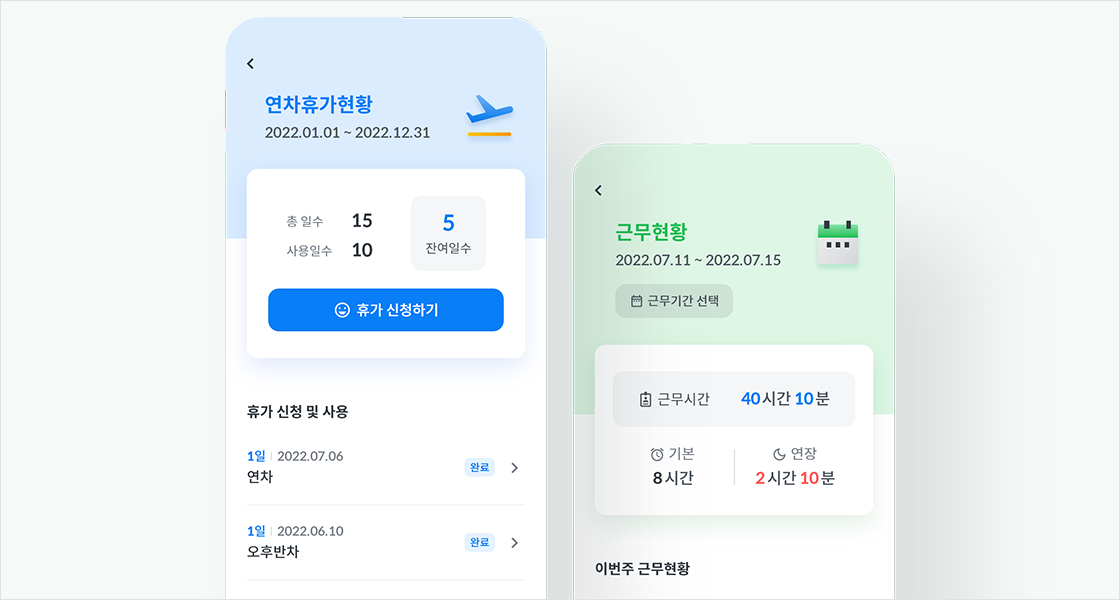Click the badge icon next to 근무시간
This screenshot has height=600, width=1120.
[645, 399]
